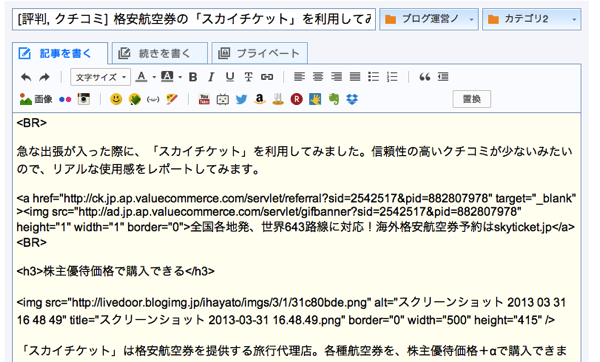Insert an Amazon product link

pyautogui.click(x=260, y=99)
